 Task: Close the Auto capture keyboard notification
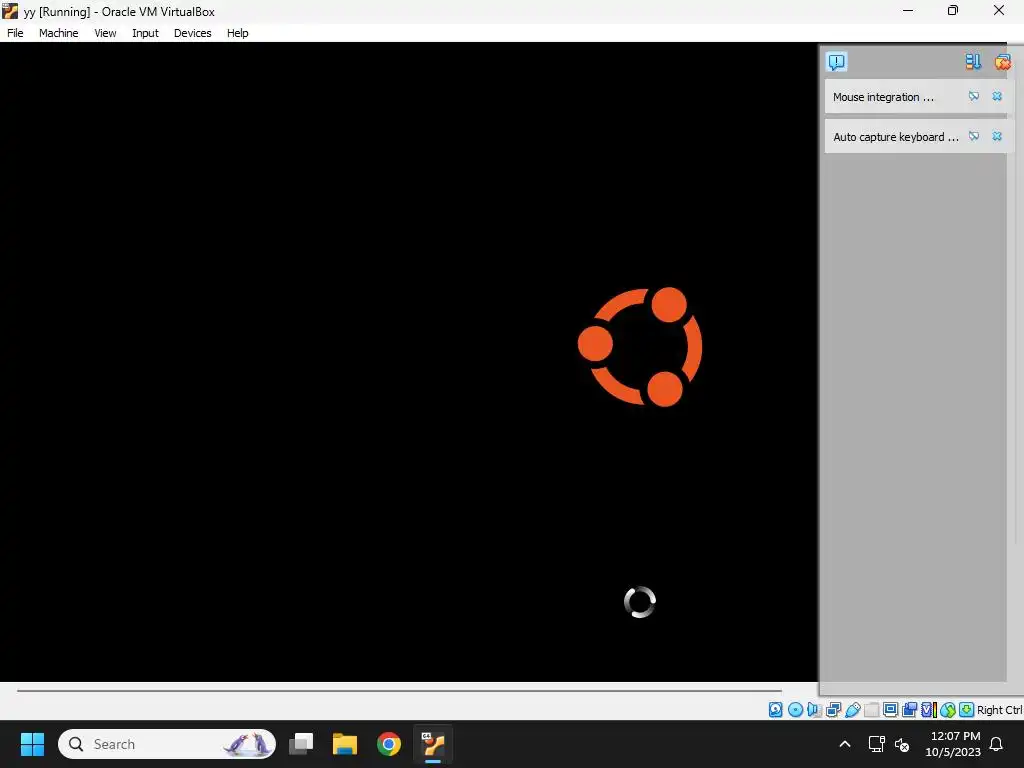997,136
